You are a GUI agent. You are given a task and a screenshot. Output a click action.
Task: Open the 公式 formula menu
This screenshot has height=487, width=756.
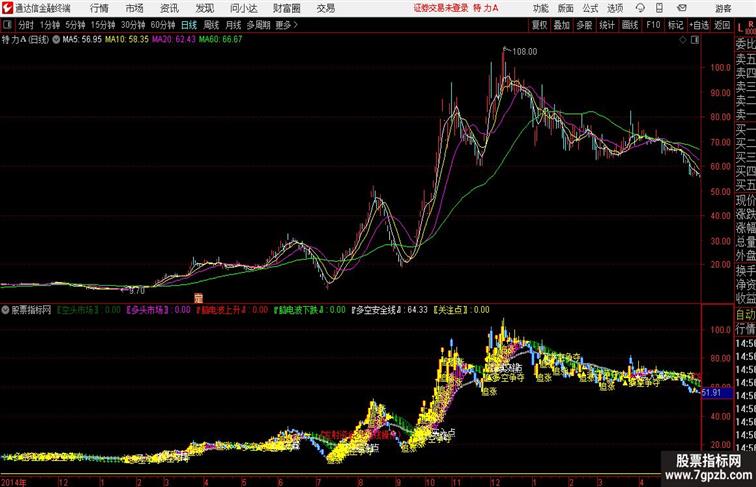590,8
